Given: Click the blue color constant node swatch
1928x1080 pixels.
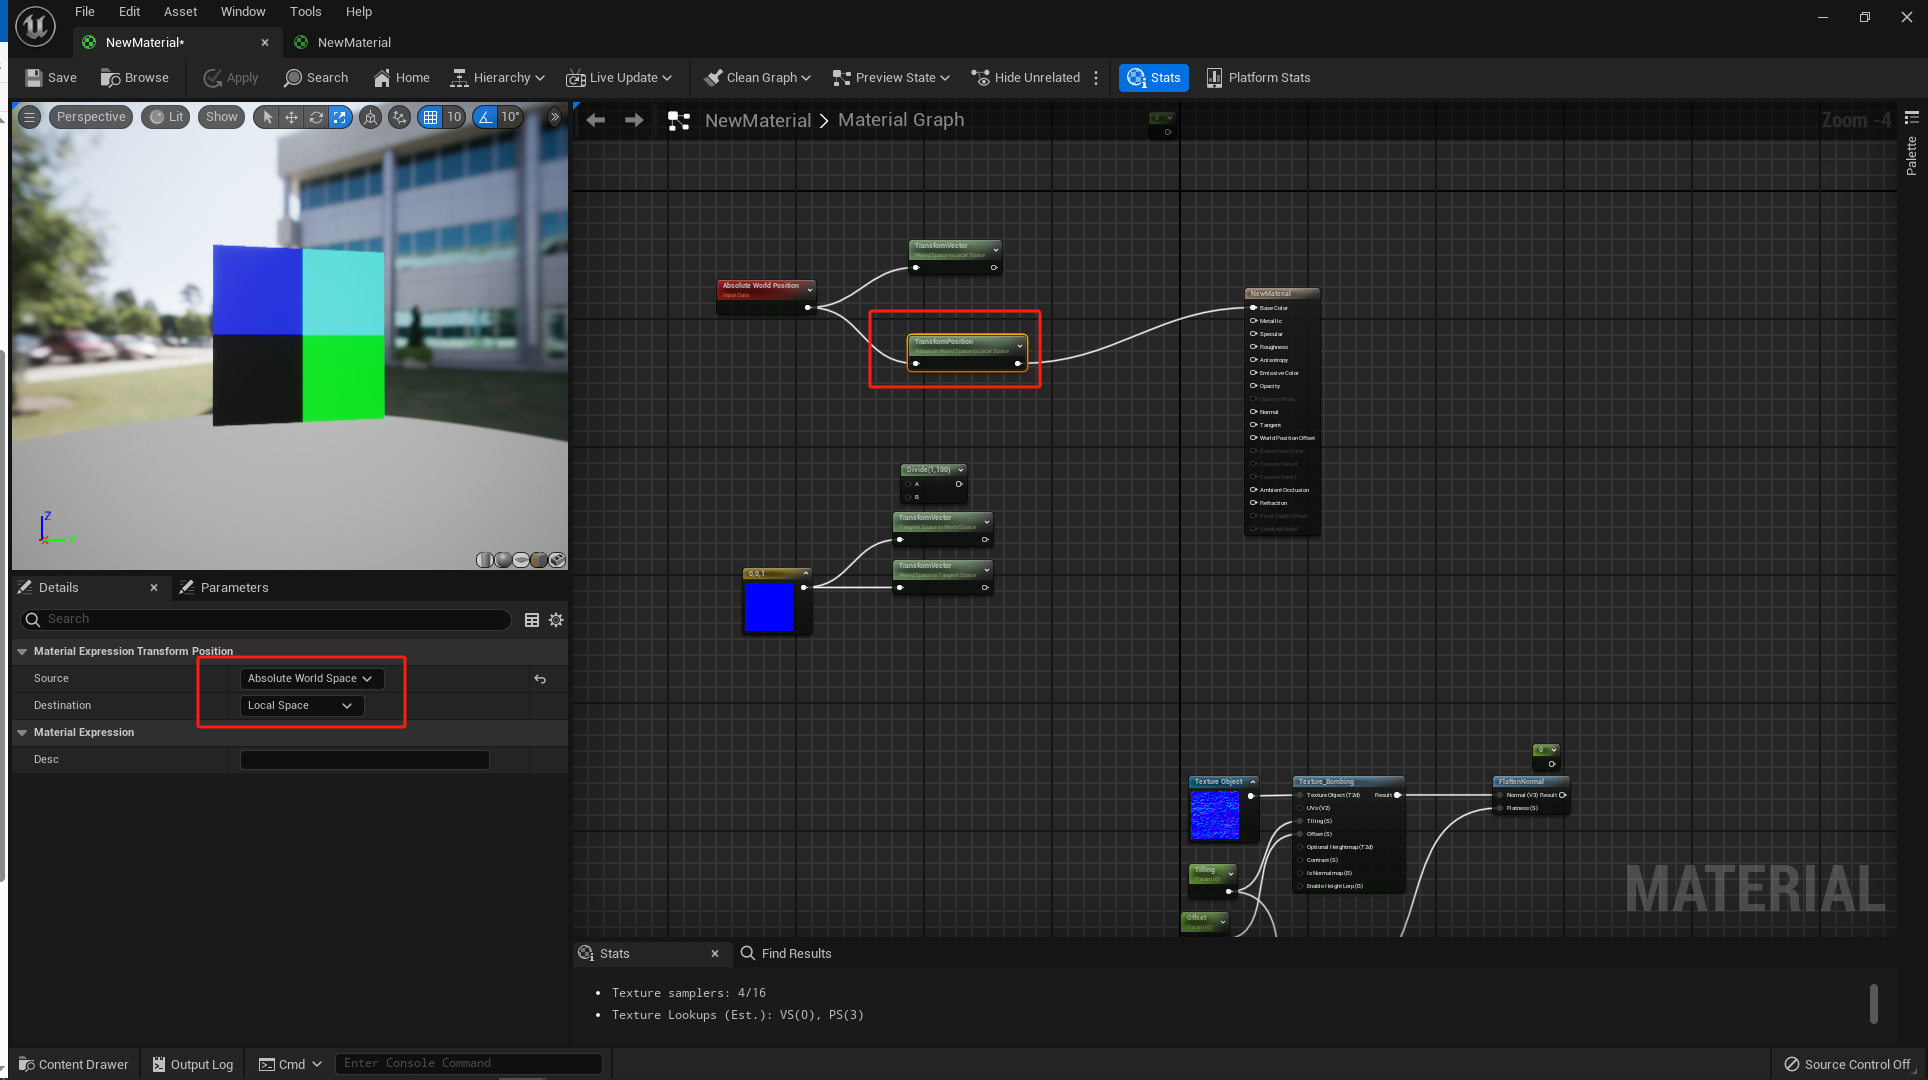Looking at the screenshot, I should click(x=769, y=607).
